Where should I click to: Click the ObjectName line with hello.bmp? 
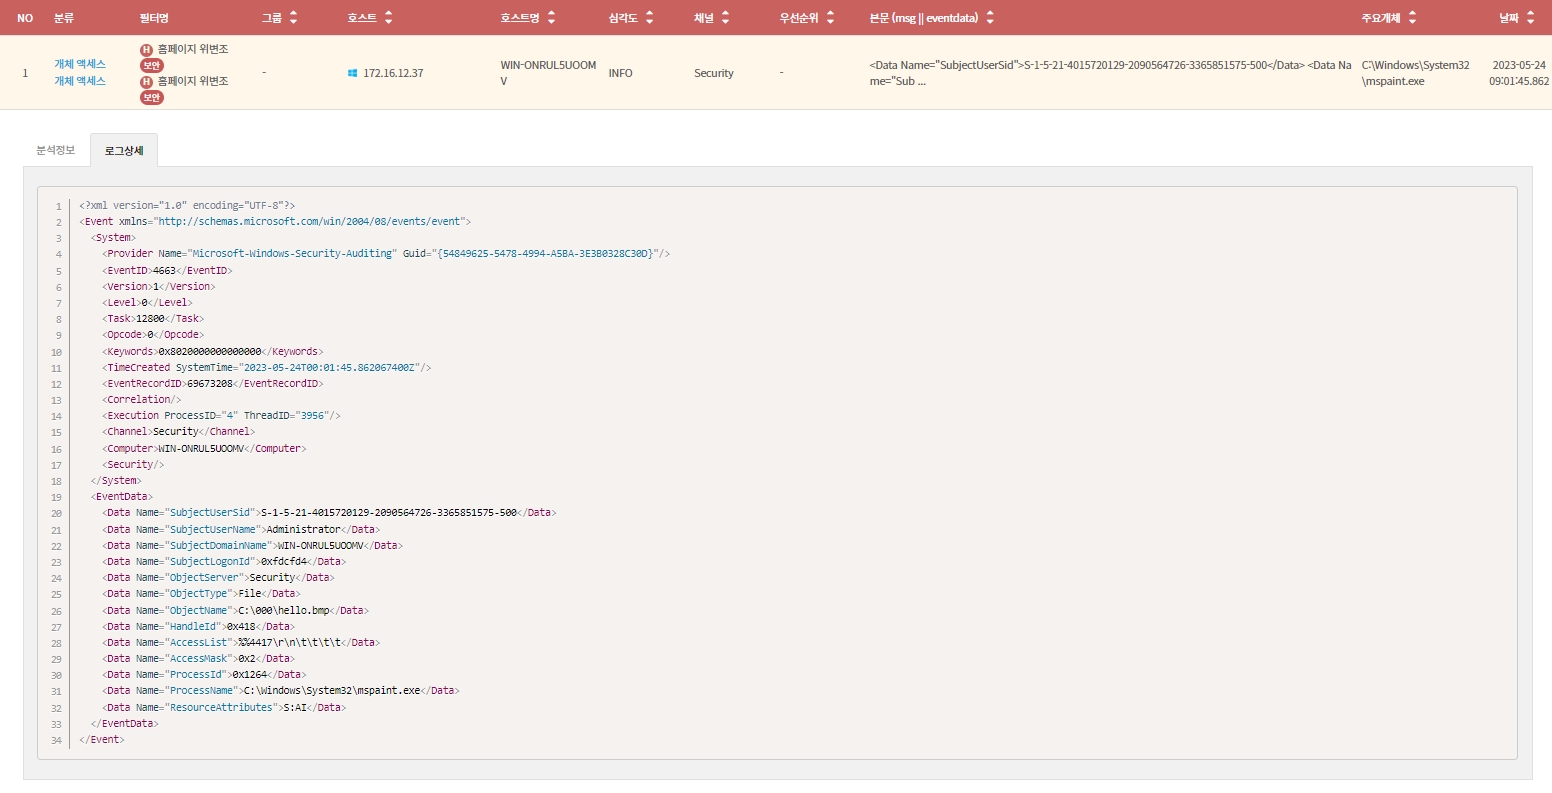[235, 610]
